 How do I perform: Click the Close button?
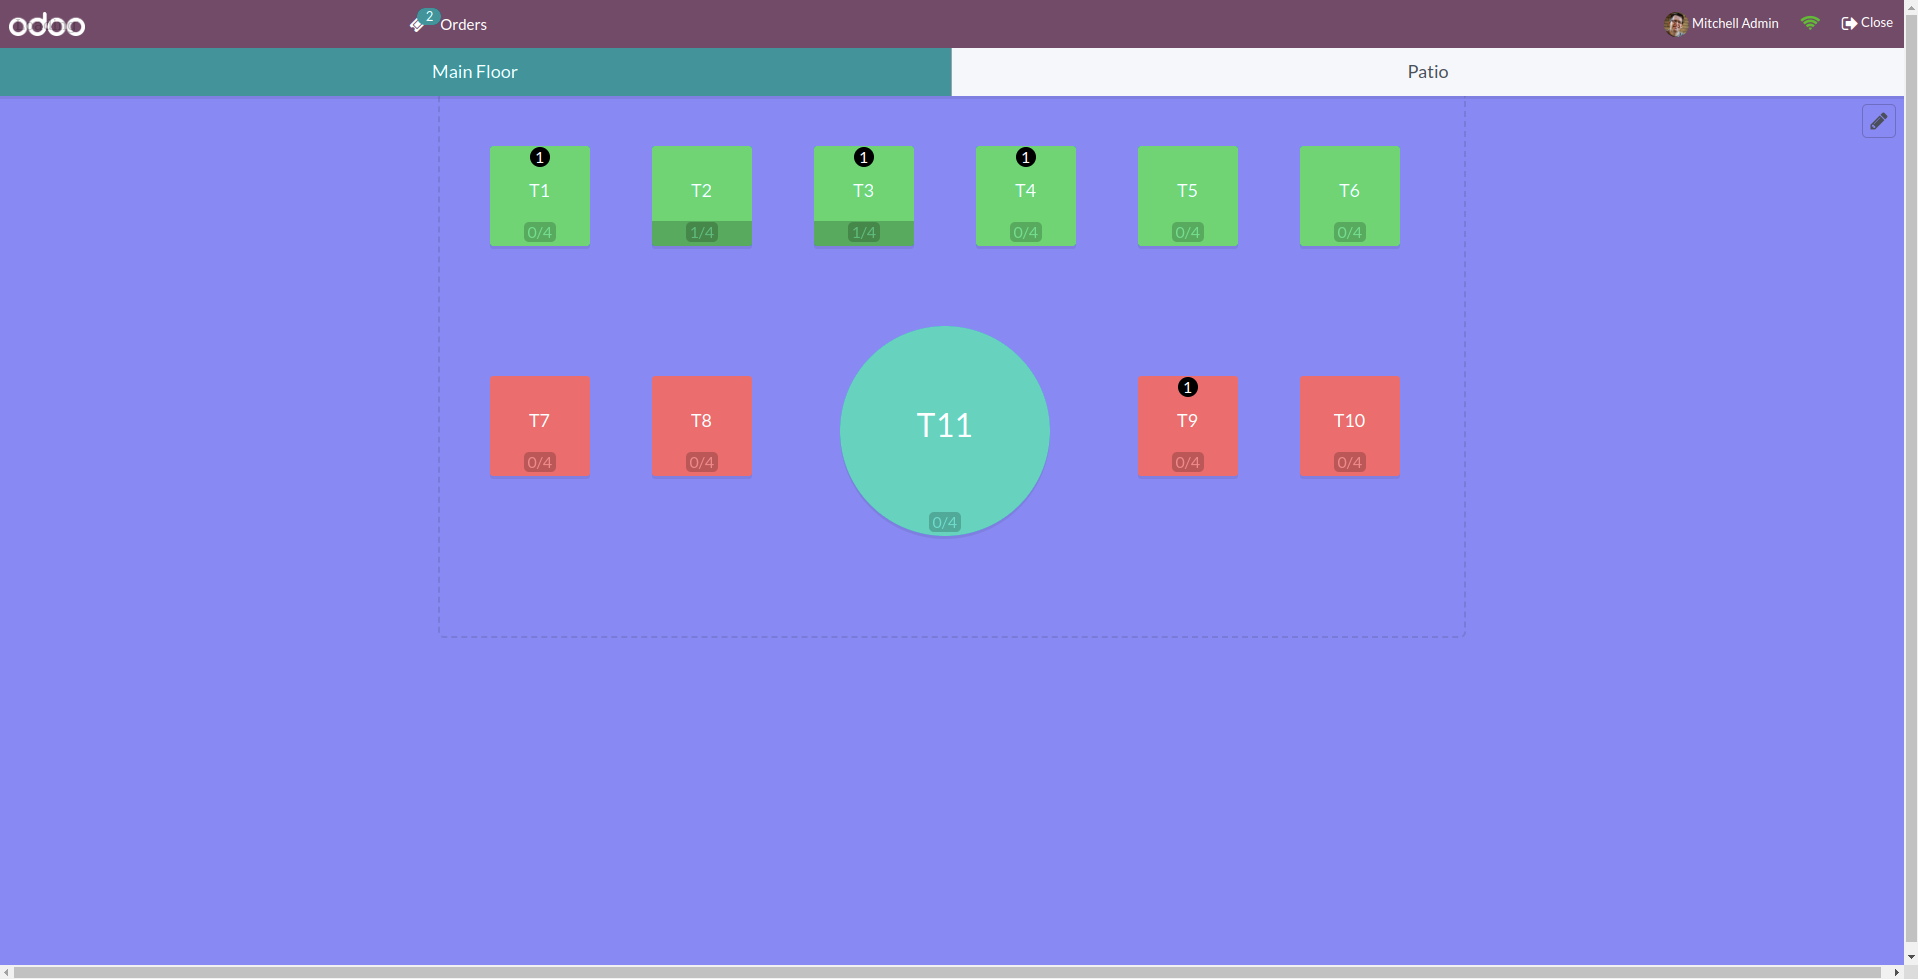[1867, 23]
